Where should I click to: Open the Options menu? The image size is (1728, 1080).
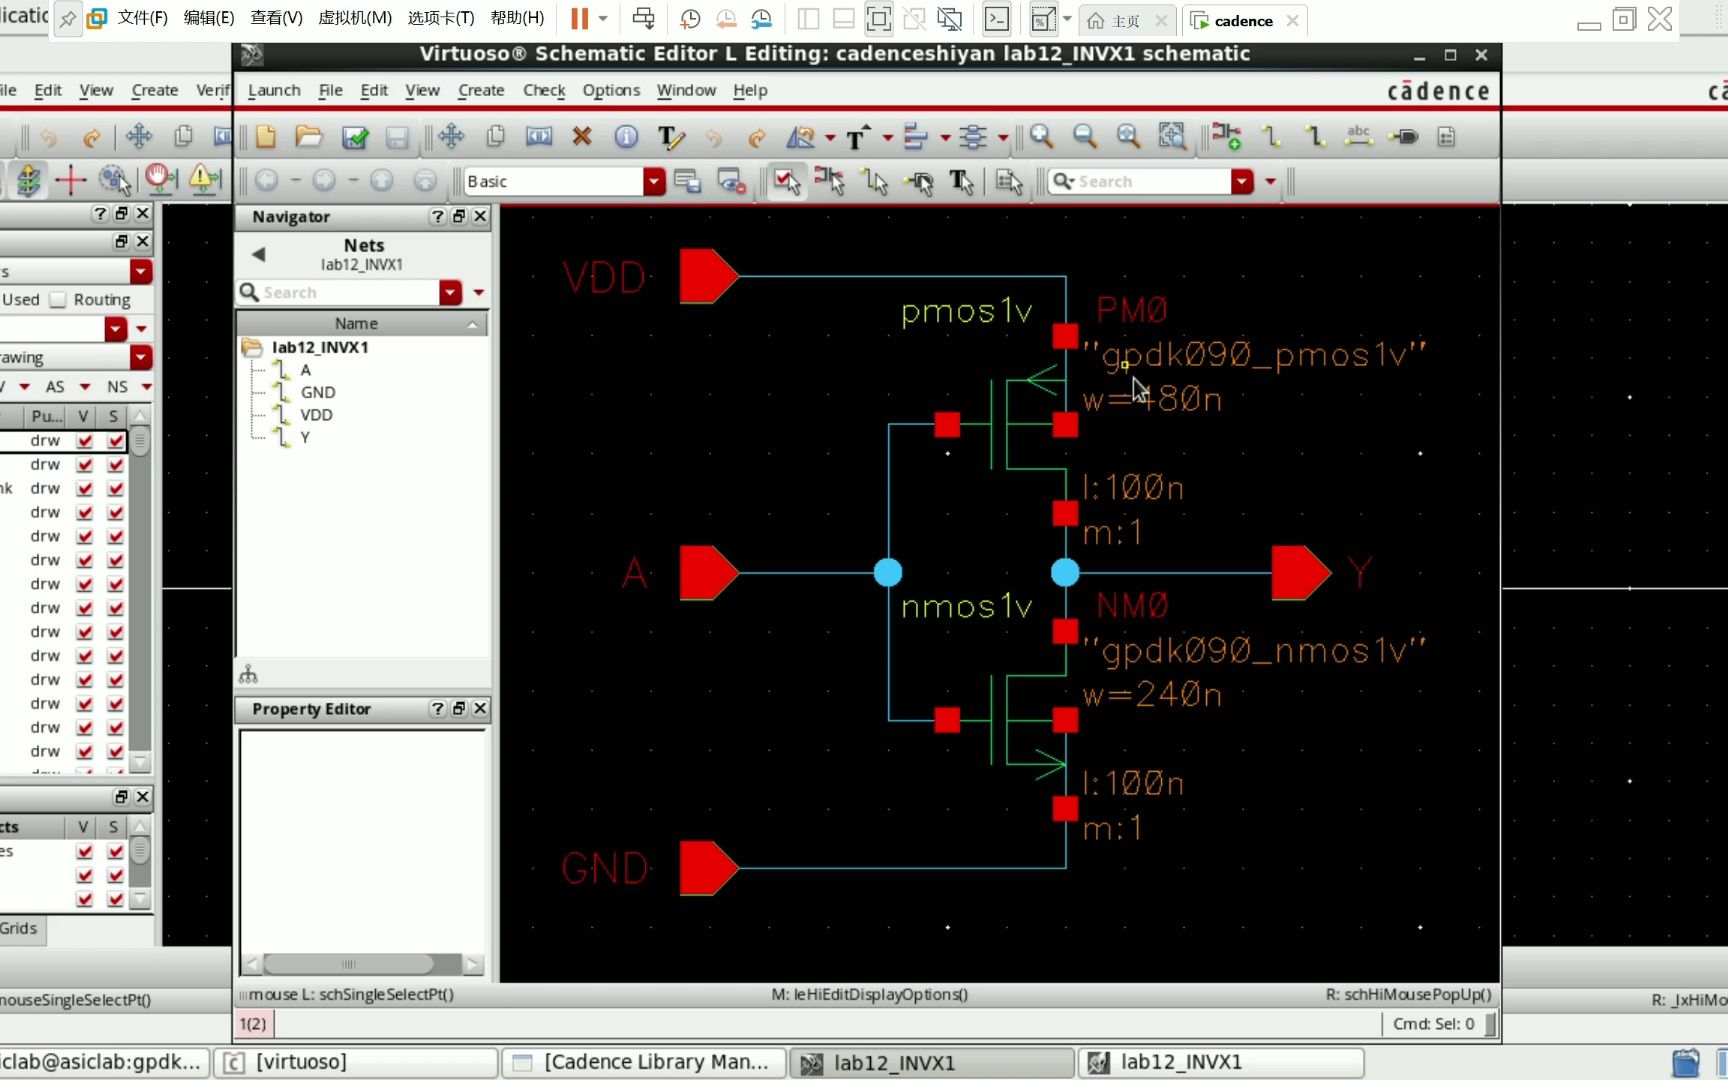(x=611, y=90)
